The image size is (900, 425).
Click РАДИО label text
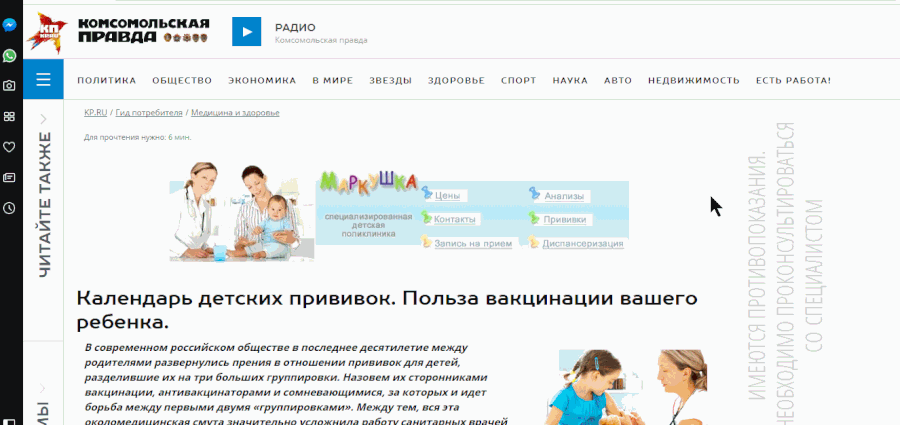click(x=295, y=28)
